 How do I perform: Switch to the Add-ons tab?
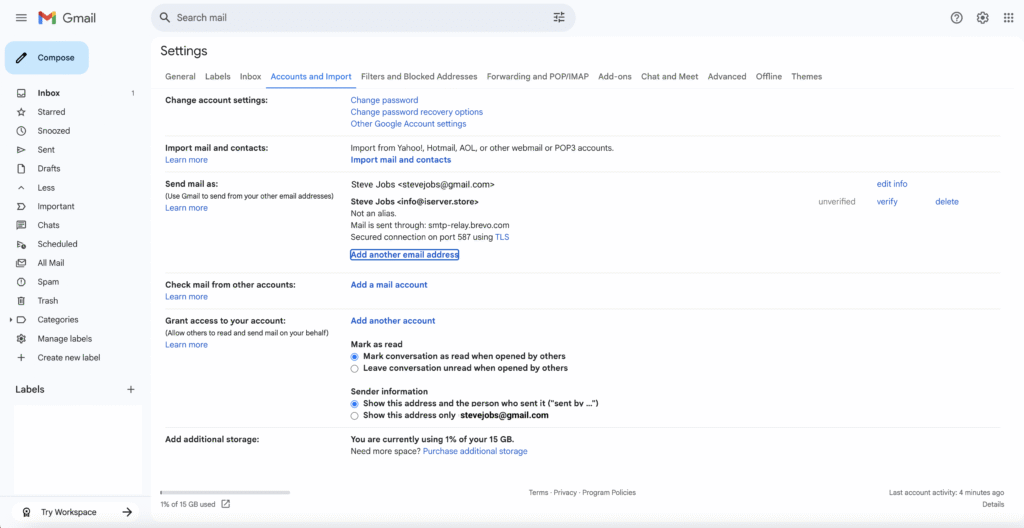(615, 76)
